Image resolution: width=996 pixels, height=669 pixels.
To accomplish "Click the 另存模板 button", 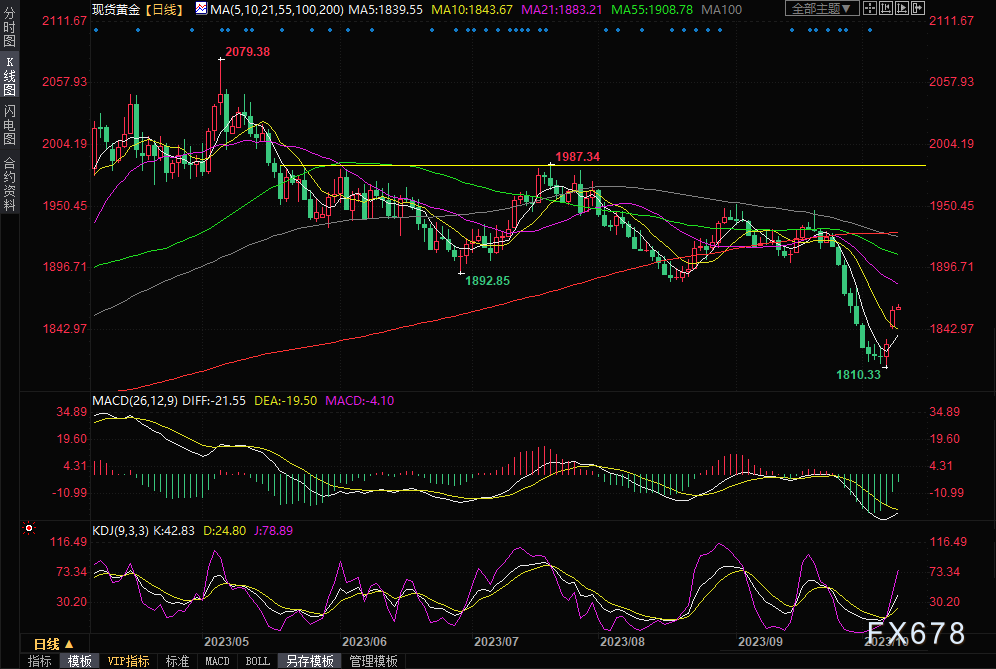I will point(310,661).
